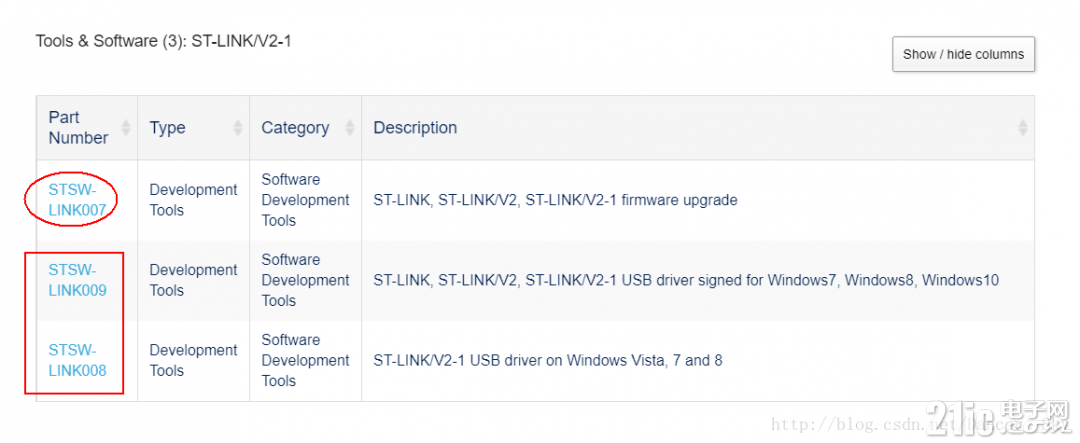Image resolution: width=1080 pixels, height=443 pixels.
Task: Open the STSW-LINK007 part link
Action: click(77, 200)
